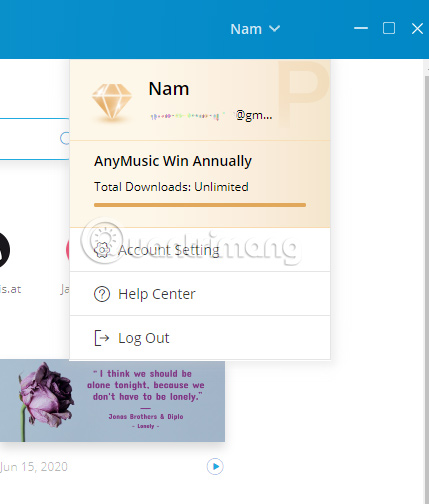The width and height of the screenshot is (429, 504).
Task: Close the AnyMusic window
Action: point(417,29)
